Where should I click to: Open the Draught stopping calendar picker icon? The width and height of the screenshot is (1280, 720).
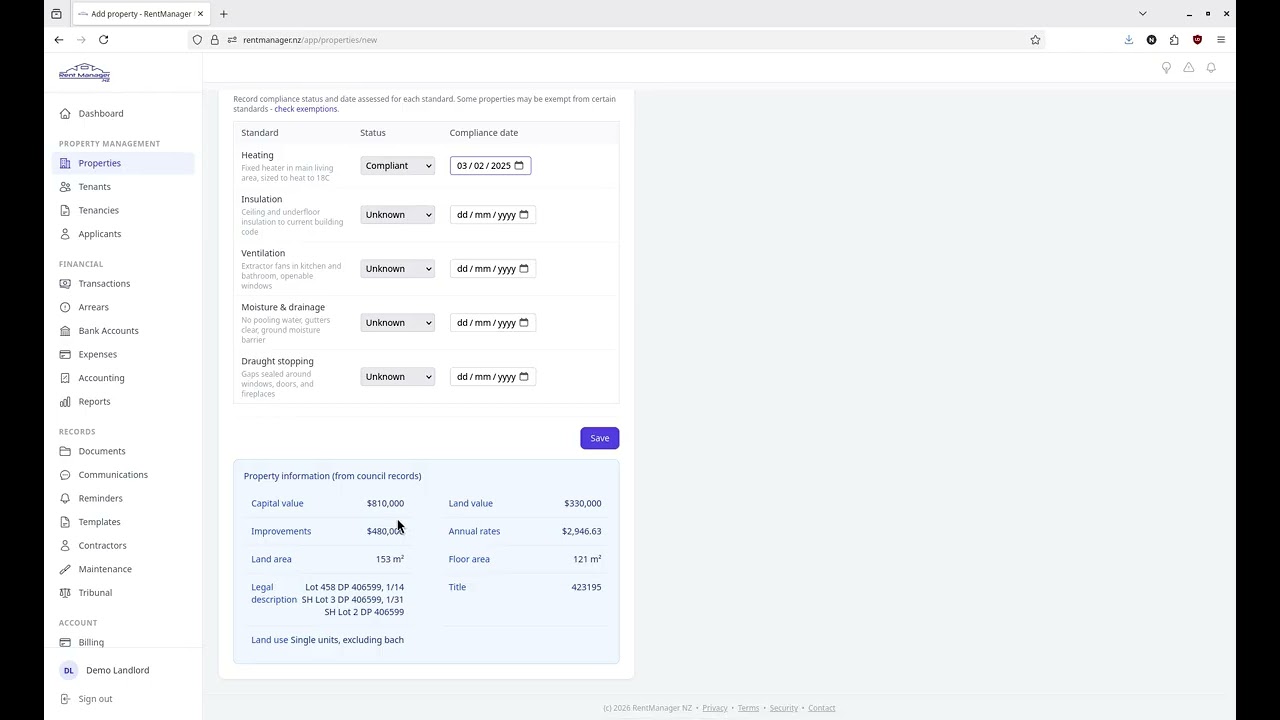523,377
